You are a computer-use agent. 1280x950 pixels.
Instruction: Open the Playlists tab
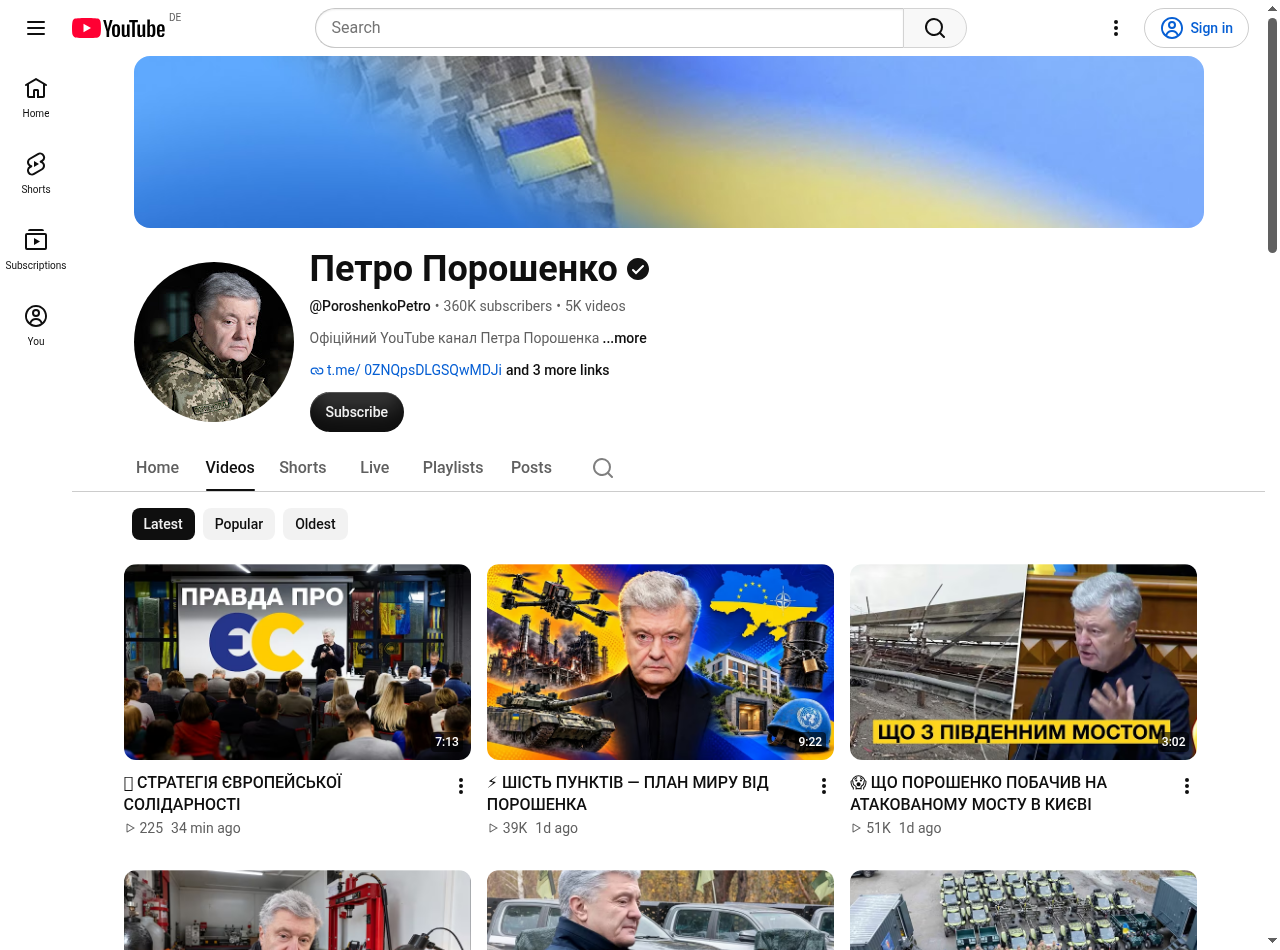pyautogui.click(x=453, y=468)
